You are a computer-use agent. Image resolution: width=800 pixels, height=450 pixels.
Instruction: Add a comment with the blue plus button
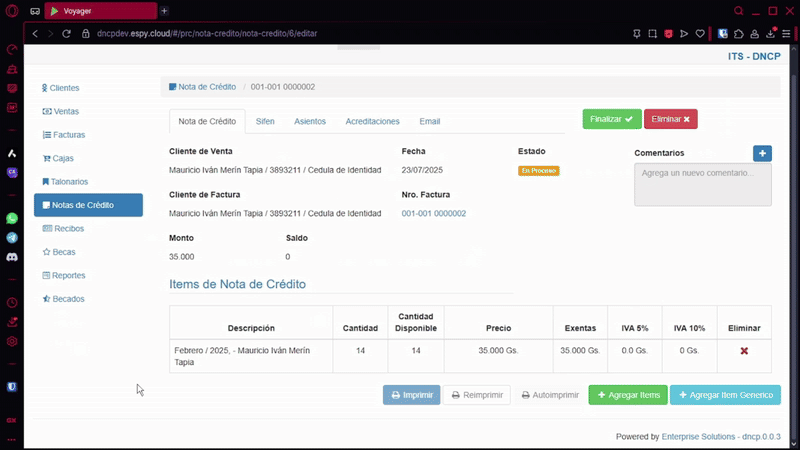click(762, 153)
